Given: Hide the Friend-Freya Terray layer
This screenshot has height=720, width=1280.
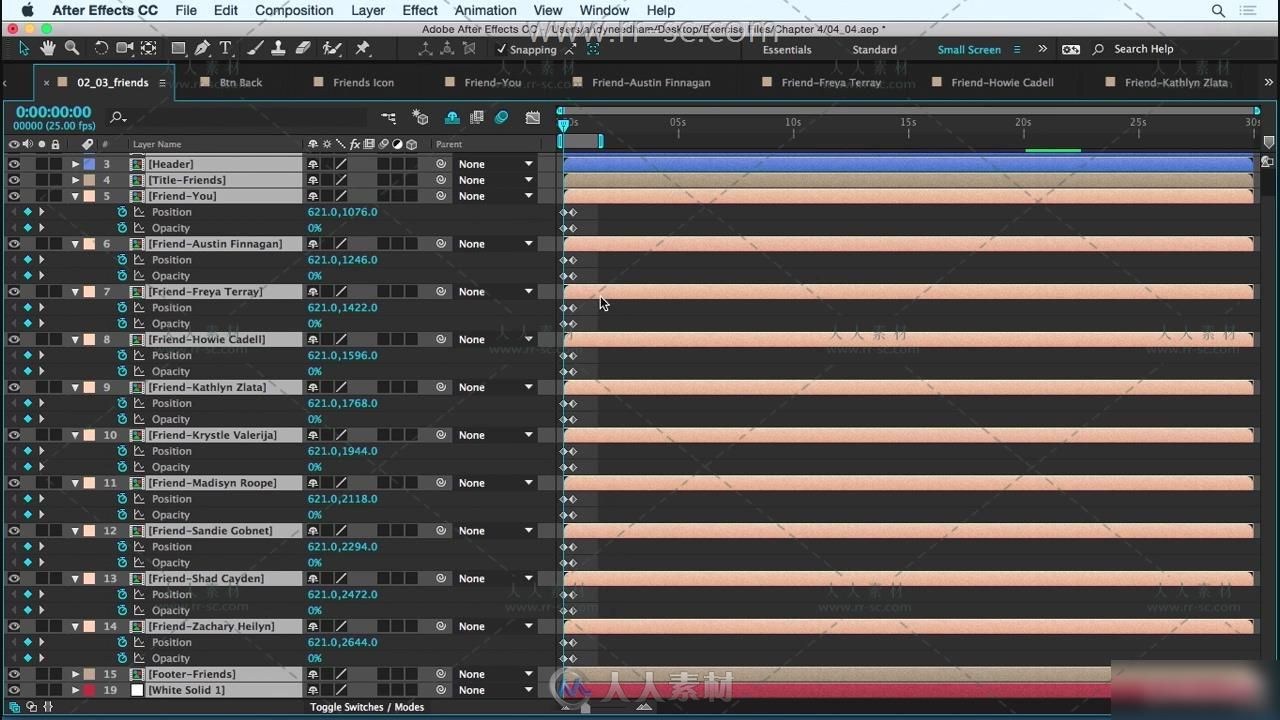Looking at the screenshot, I should click(14, 292).
